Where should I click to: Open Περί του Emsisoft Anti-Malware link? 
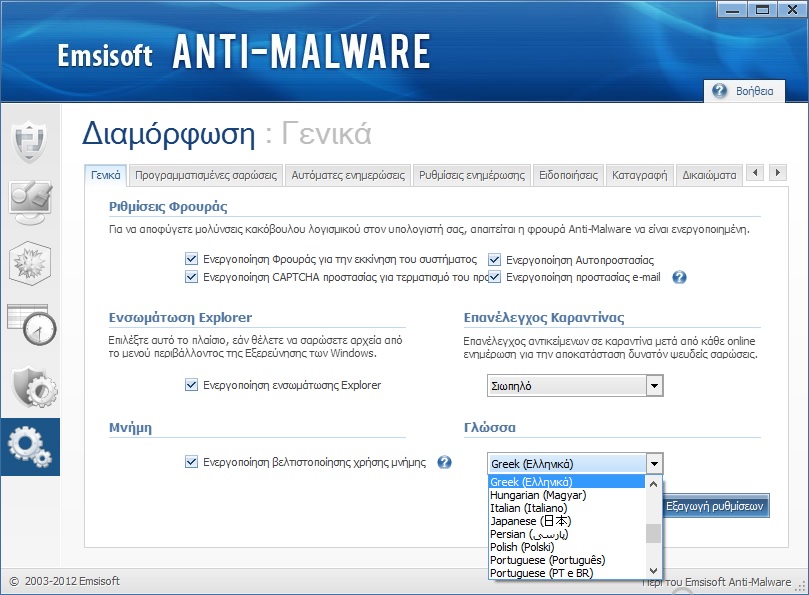[x=717, y=582]
